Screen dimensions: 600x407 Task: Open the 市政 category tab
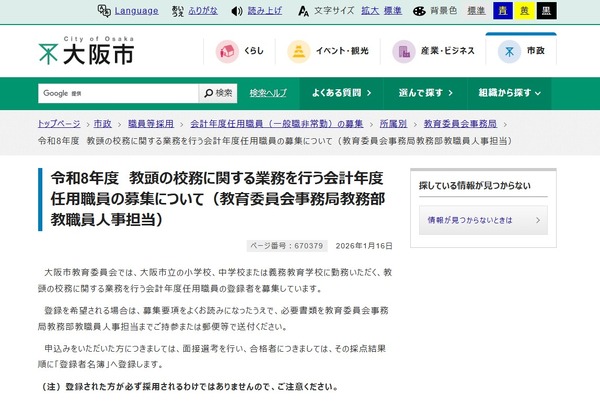click(521, 50)
